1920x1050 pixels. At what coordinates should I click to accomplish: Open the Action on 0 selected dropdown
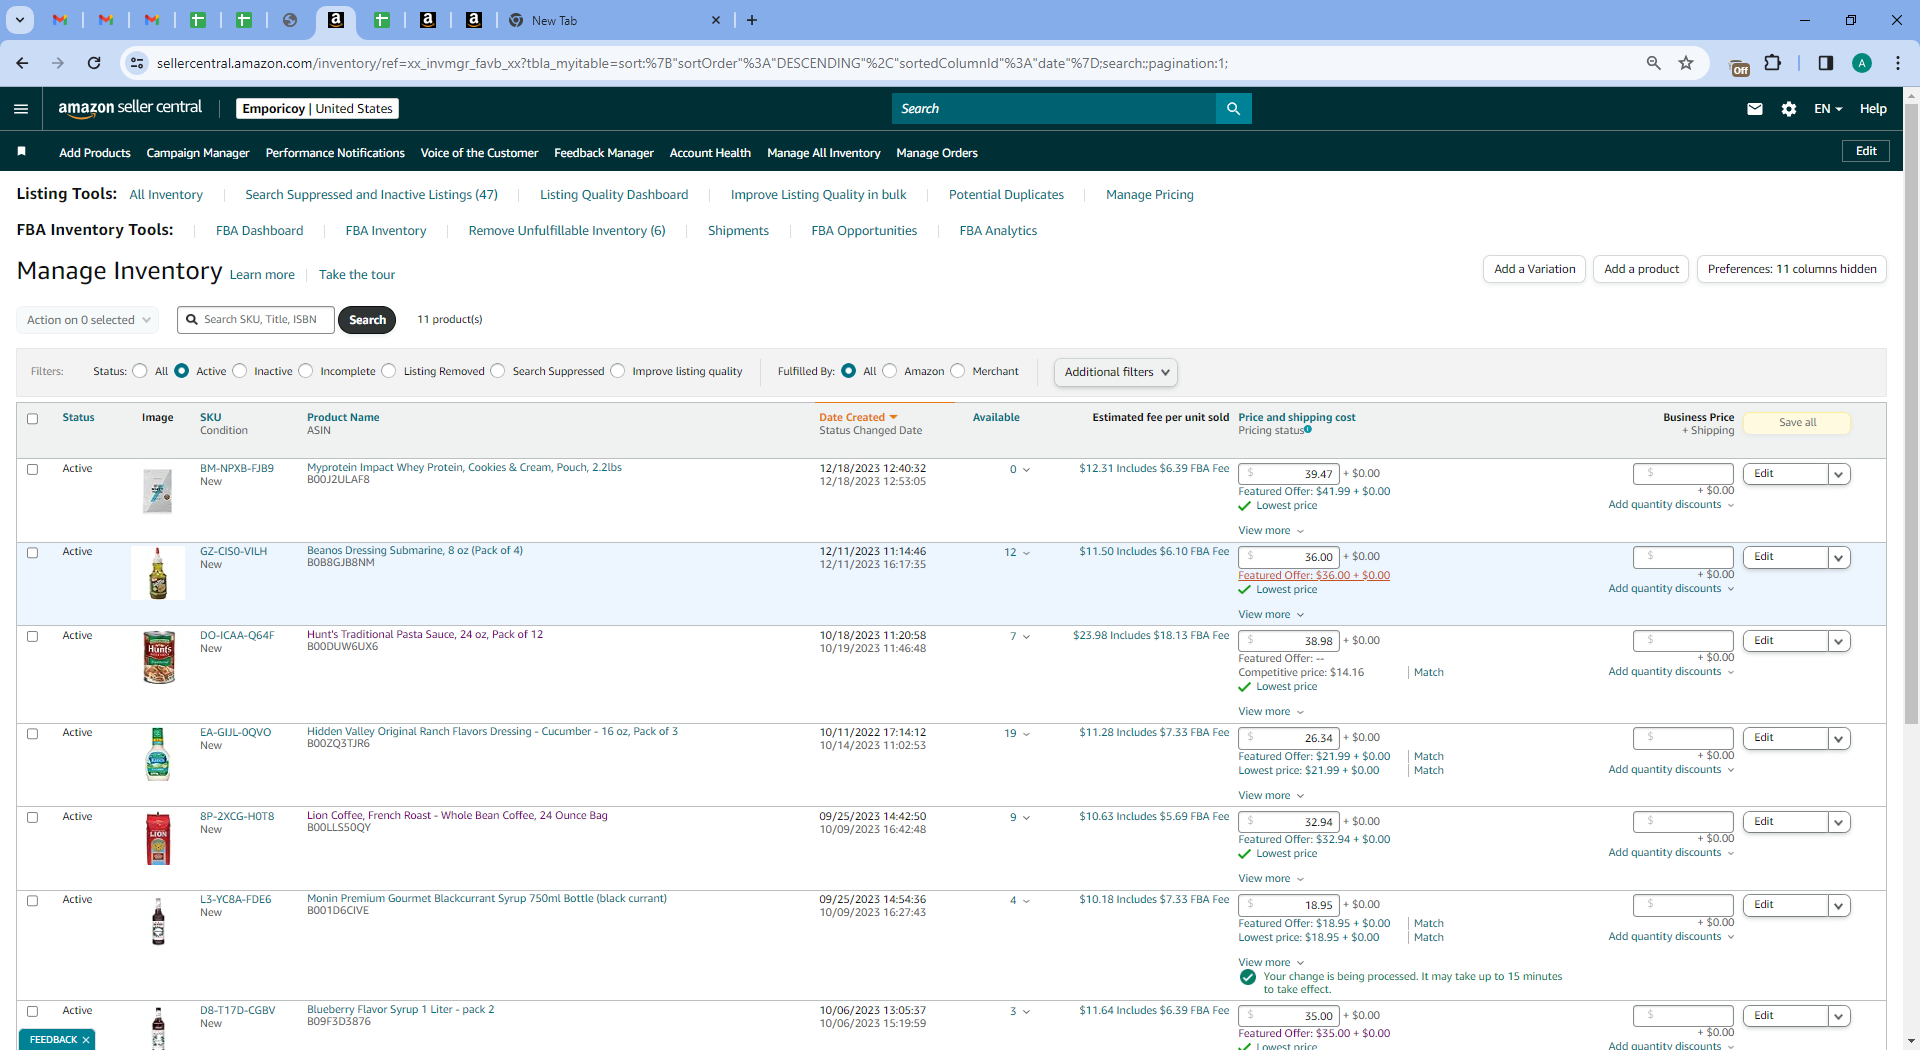coord(88,320)
